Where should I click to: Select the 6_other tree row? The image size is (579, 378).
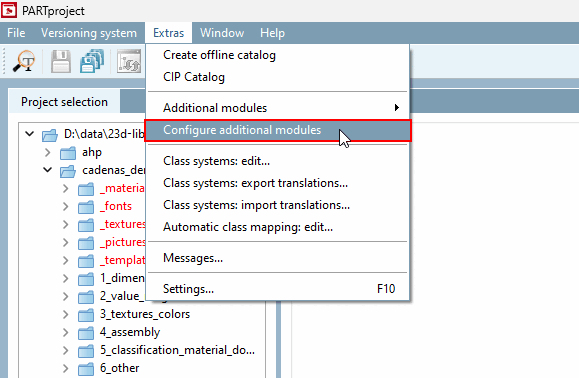[119, 368]
